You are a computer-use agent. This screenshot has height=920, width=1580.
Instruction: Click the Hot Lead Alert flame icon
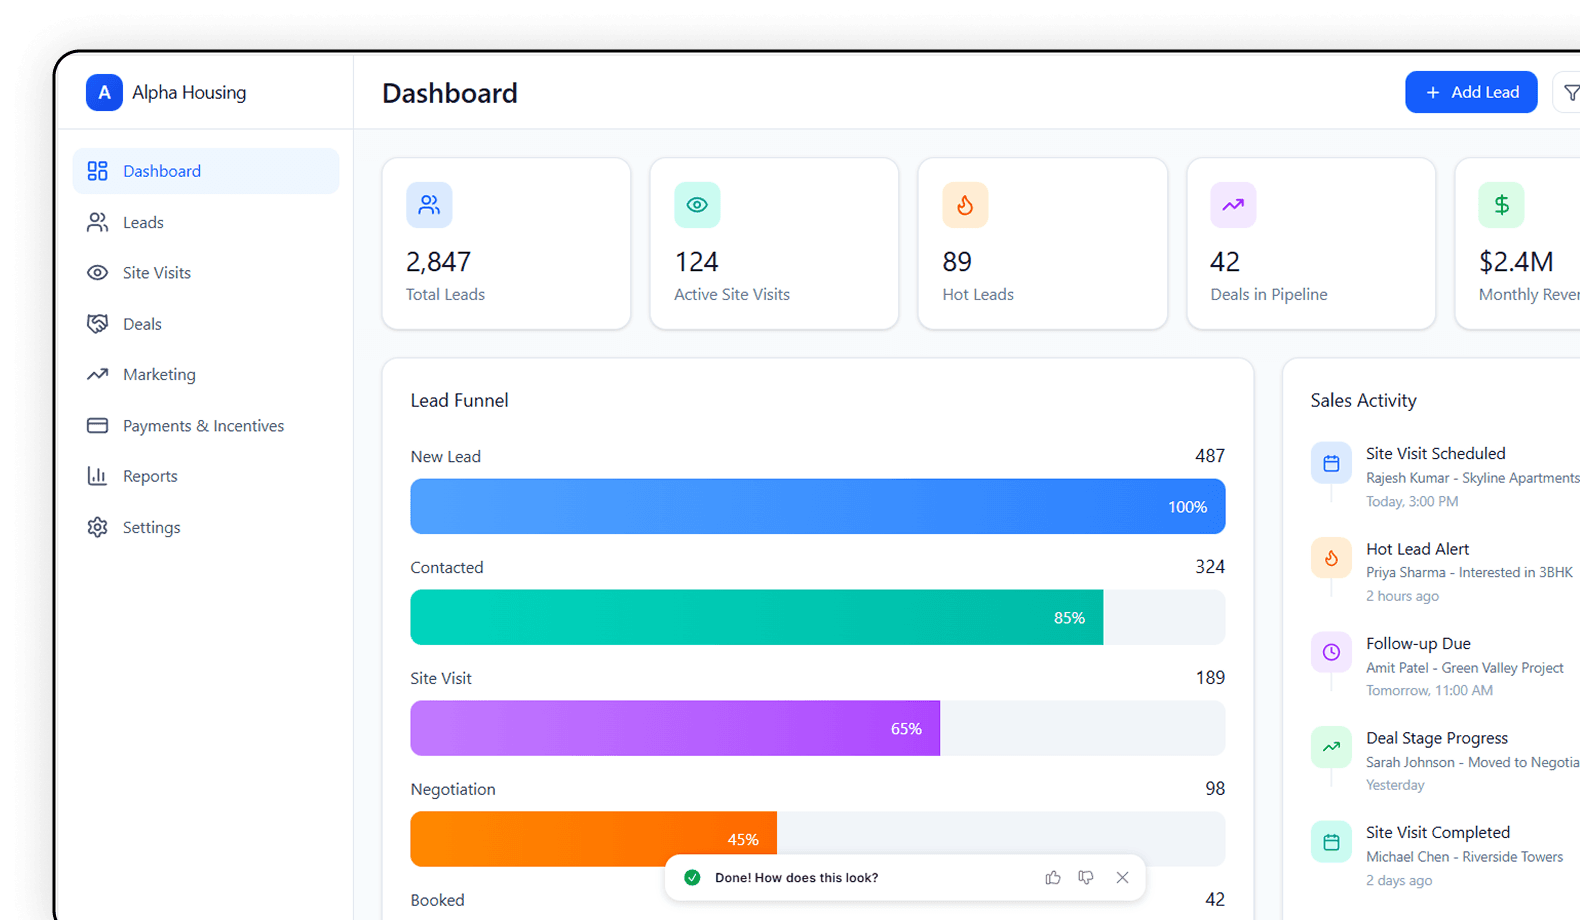pyautogui.click(x=1331, y=558)
